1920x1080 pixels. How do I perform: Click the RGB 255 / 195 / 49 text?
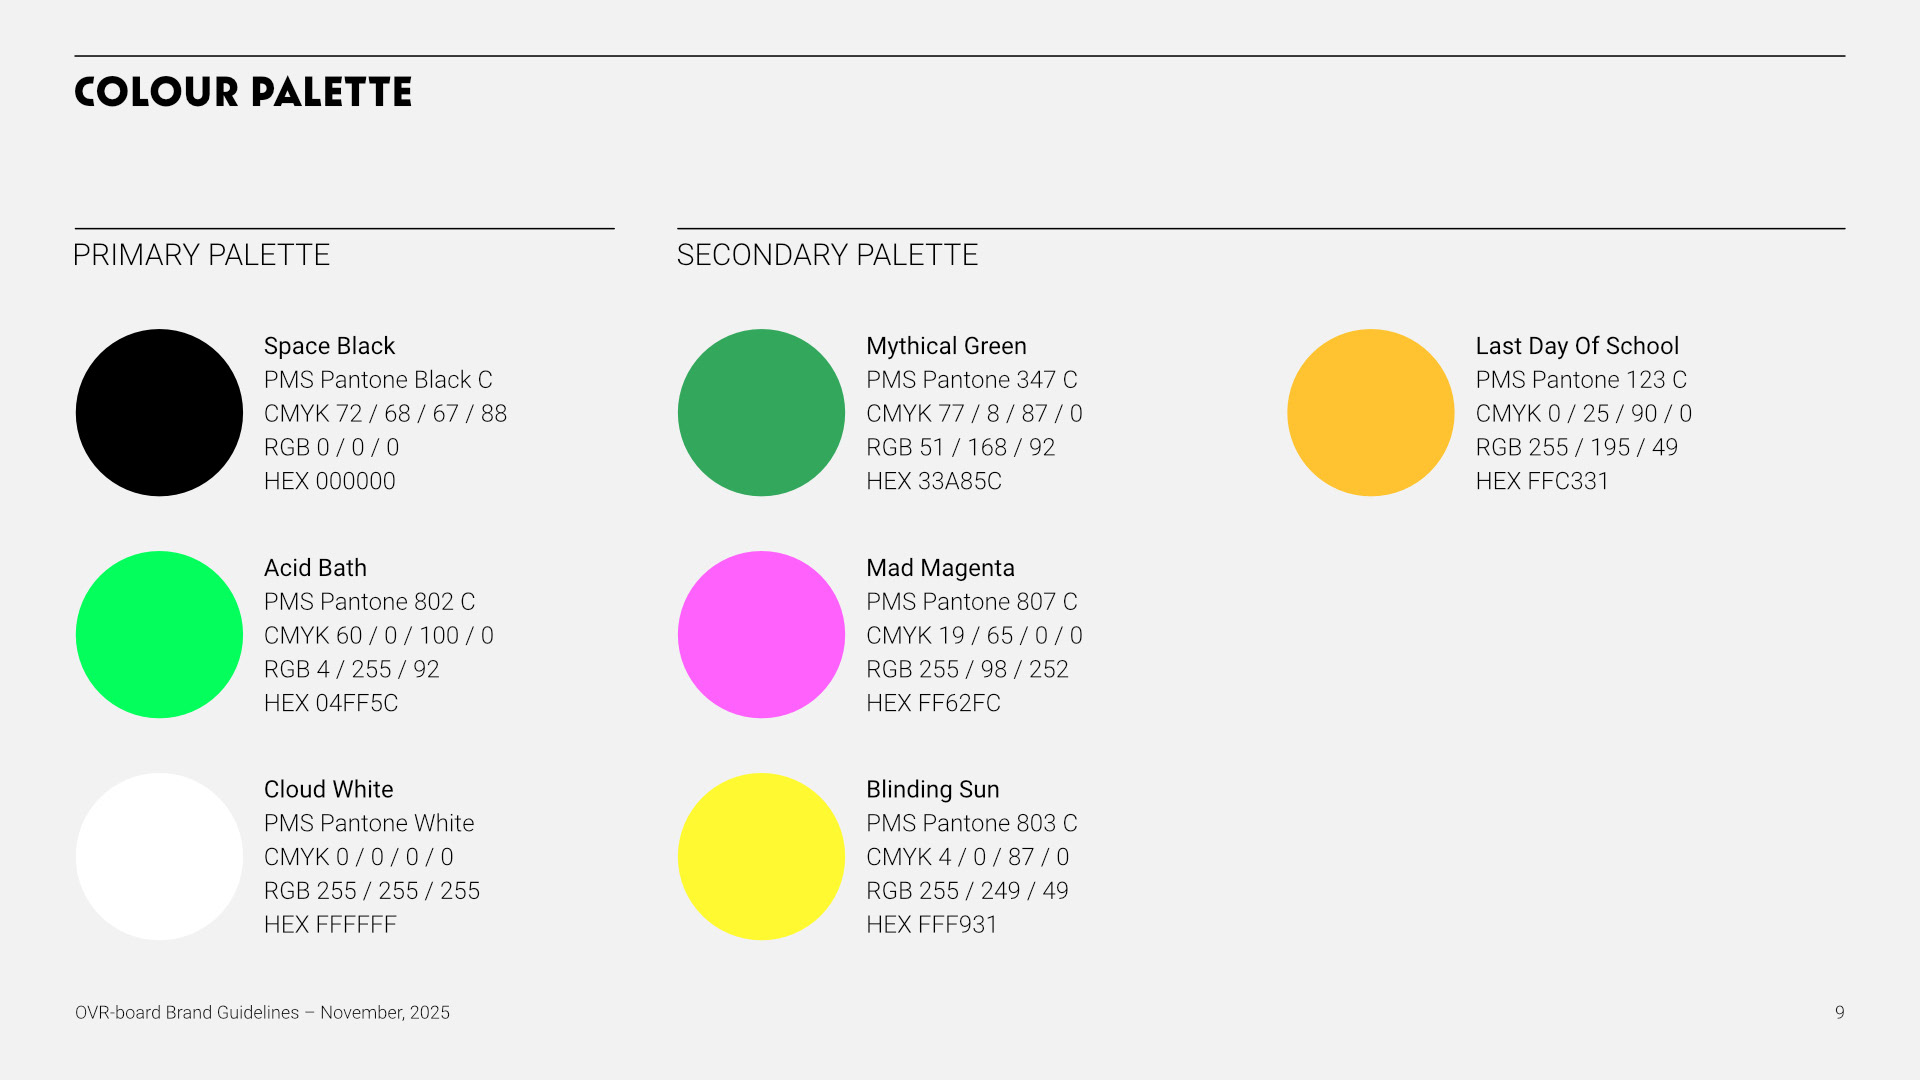1576,447
